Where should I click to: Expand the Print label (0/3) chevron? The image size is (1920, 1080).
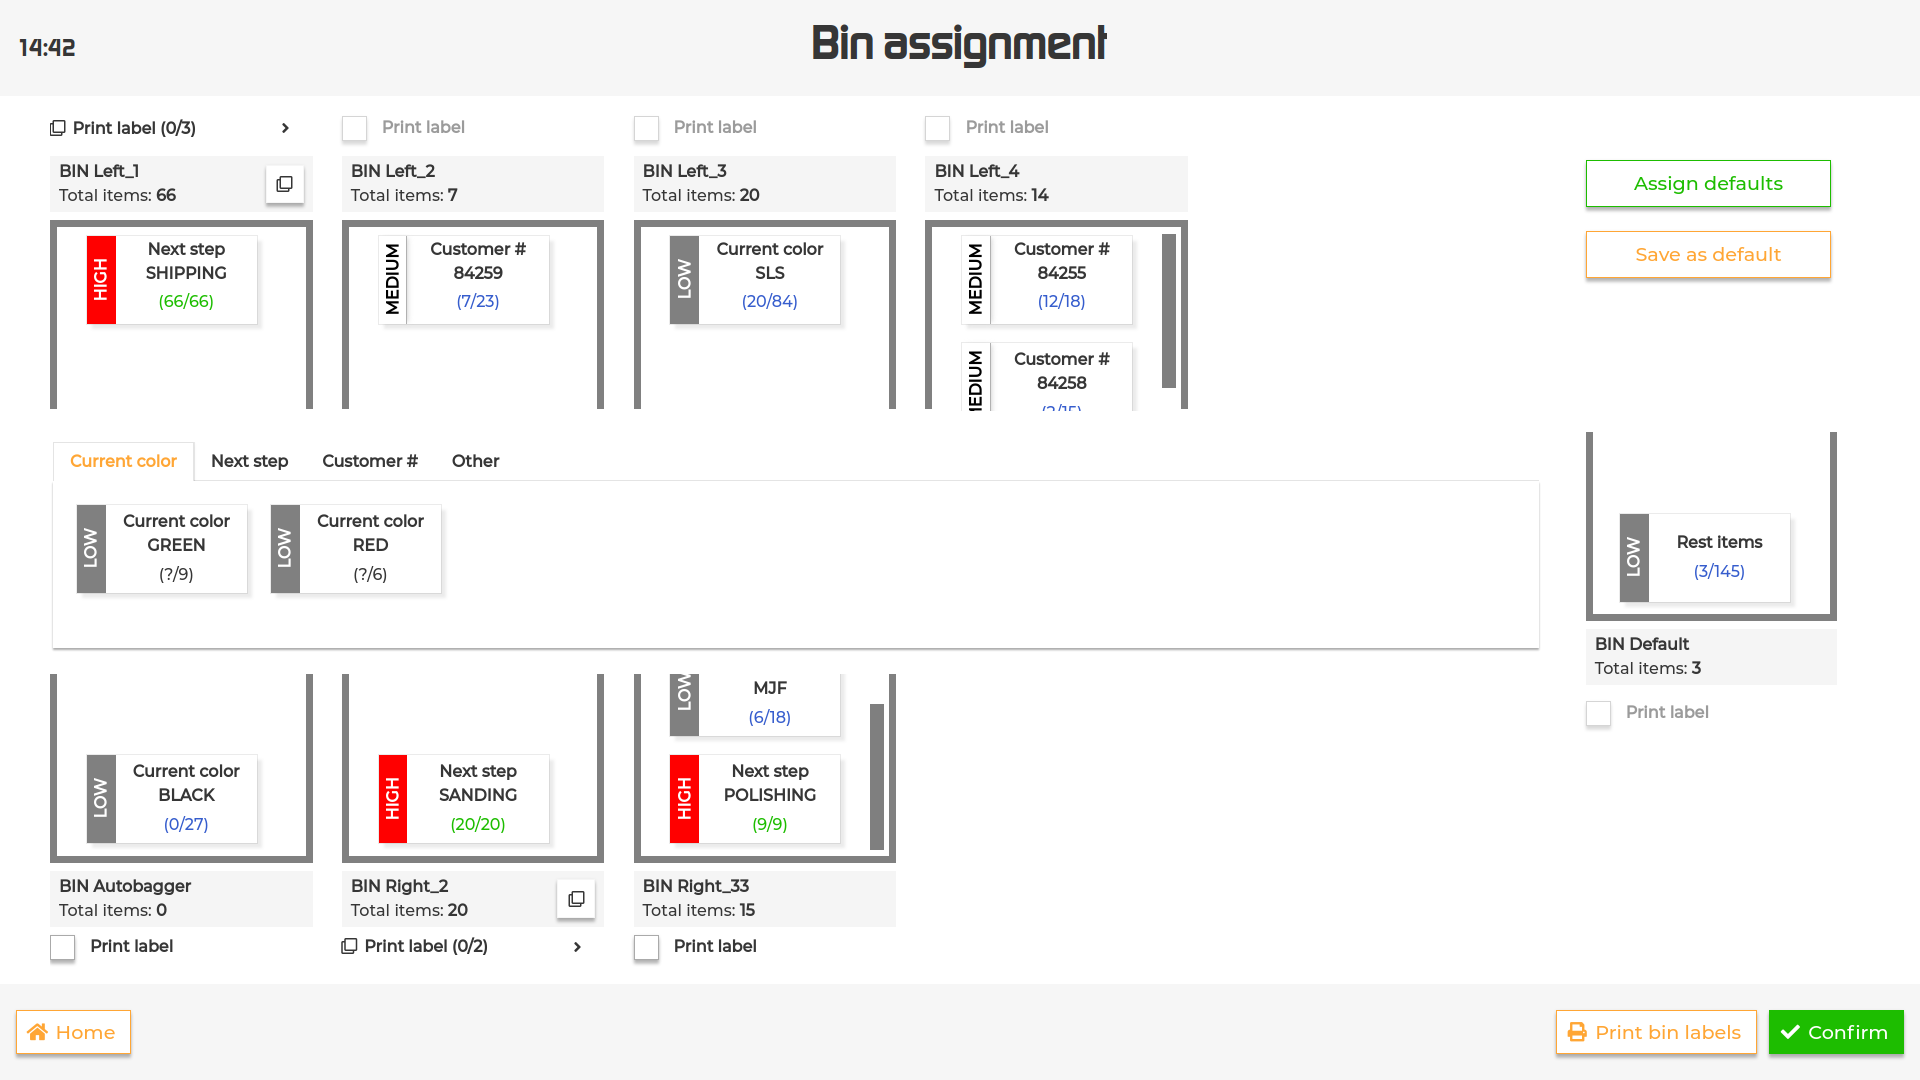pos(285,128)
